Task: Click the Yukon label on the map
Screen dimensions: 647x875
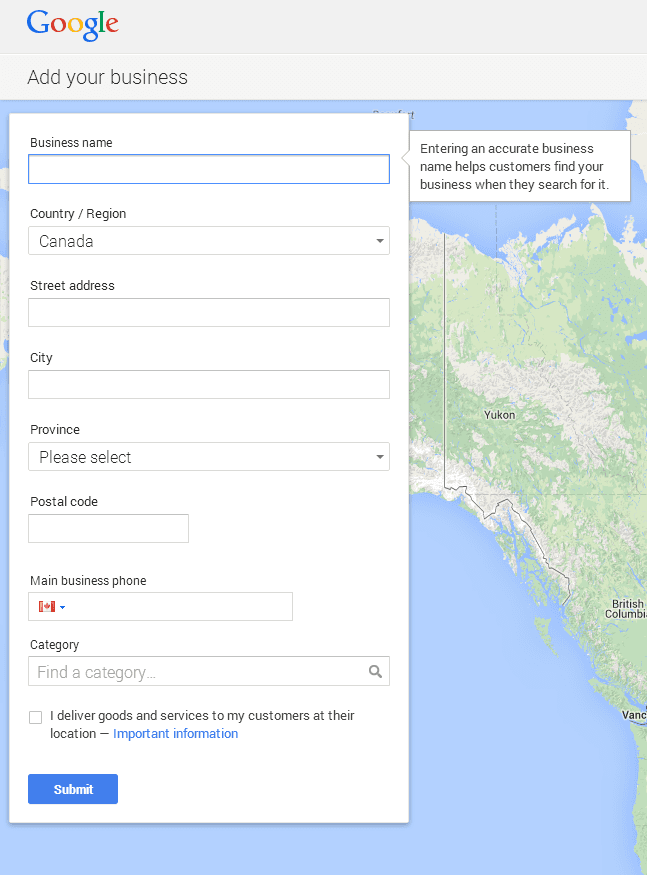Action: coord(500,415)
